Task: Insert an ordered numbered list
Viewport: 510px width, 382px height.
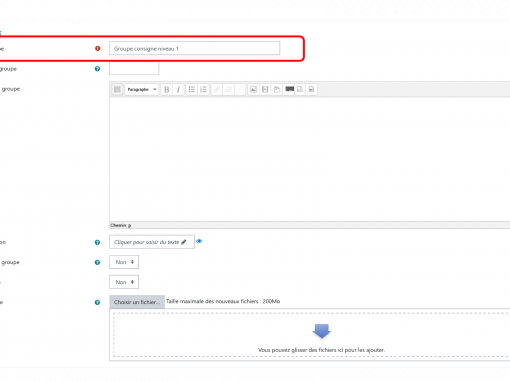Action: point(203,89)
